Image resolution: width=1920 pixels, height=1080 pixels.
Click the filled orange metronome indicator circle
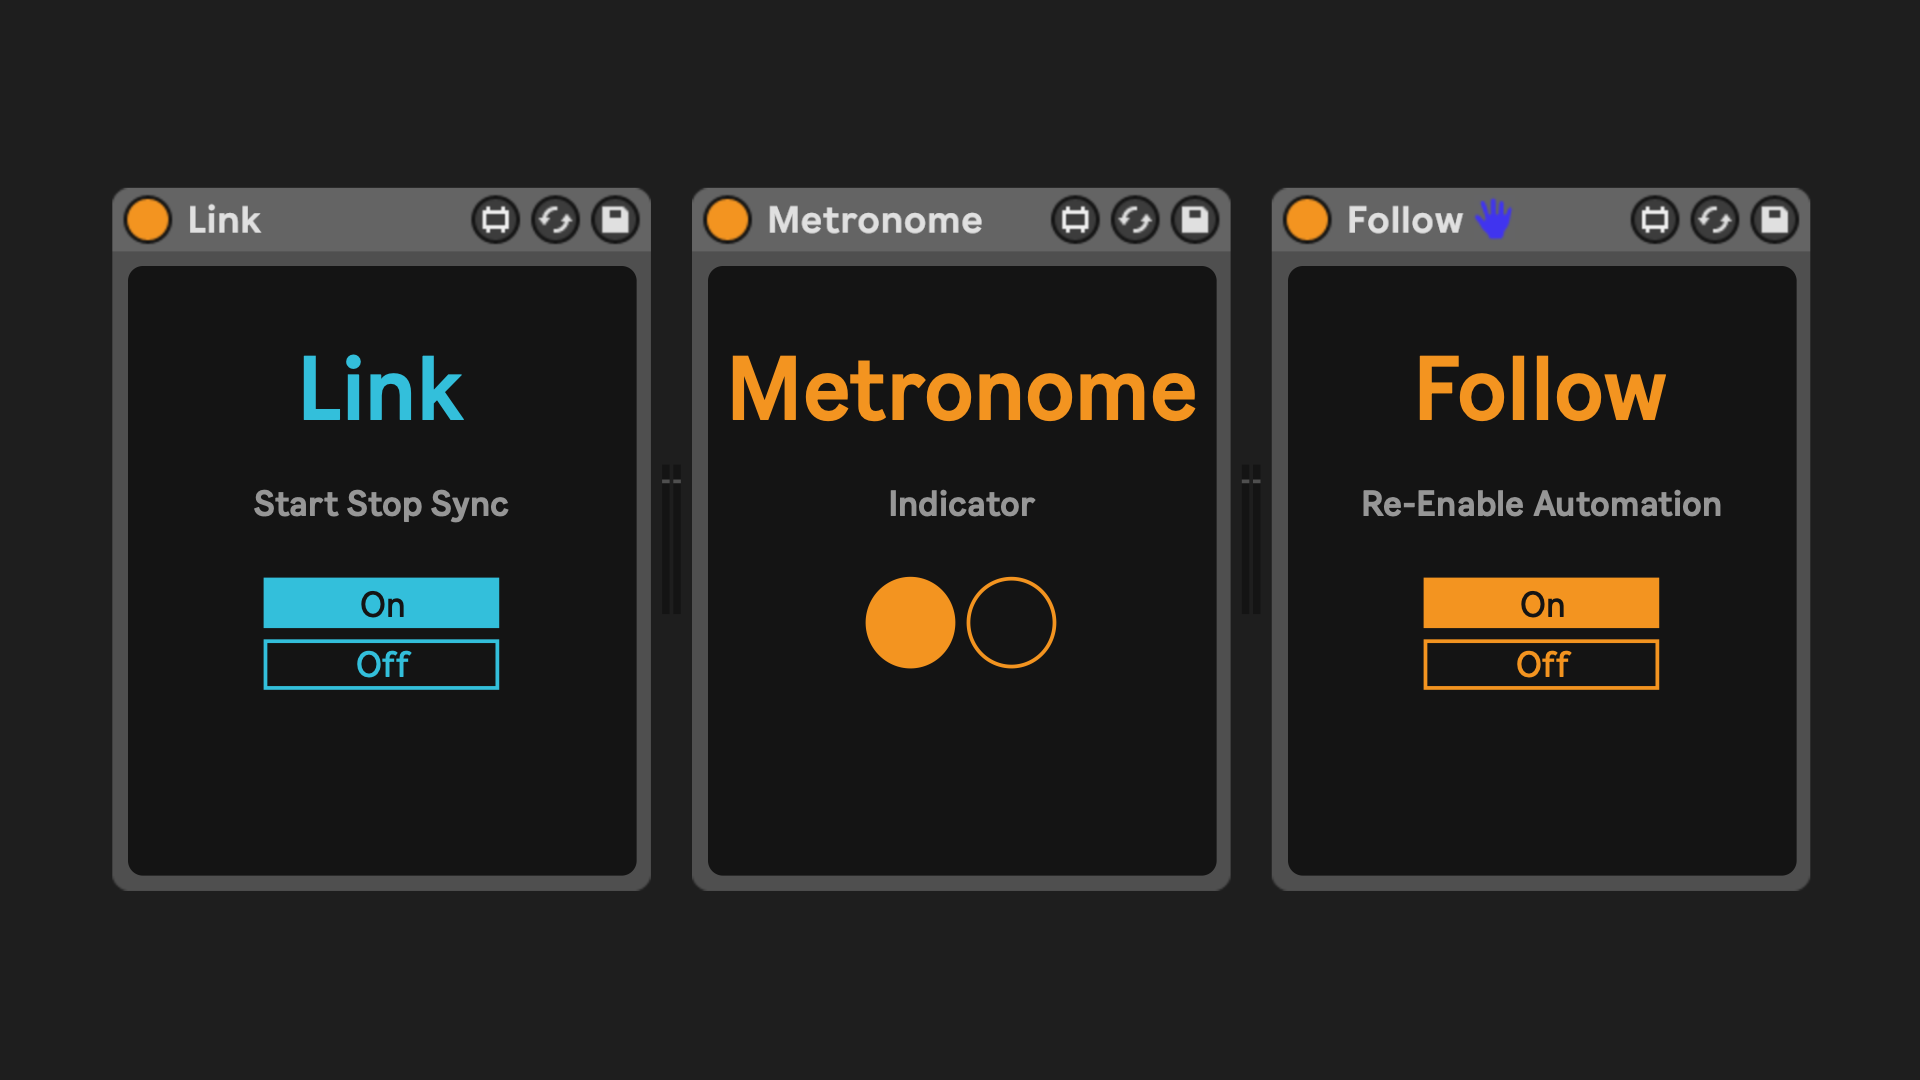[910, 622]
